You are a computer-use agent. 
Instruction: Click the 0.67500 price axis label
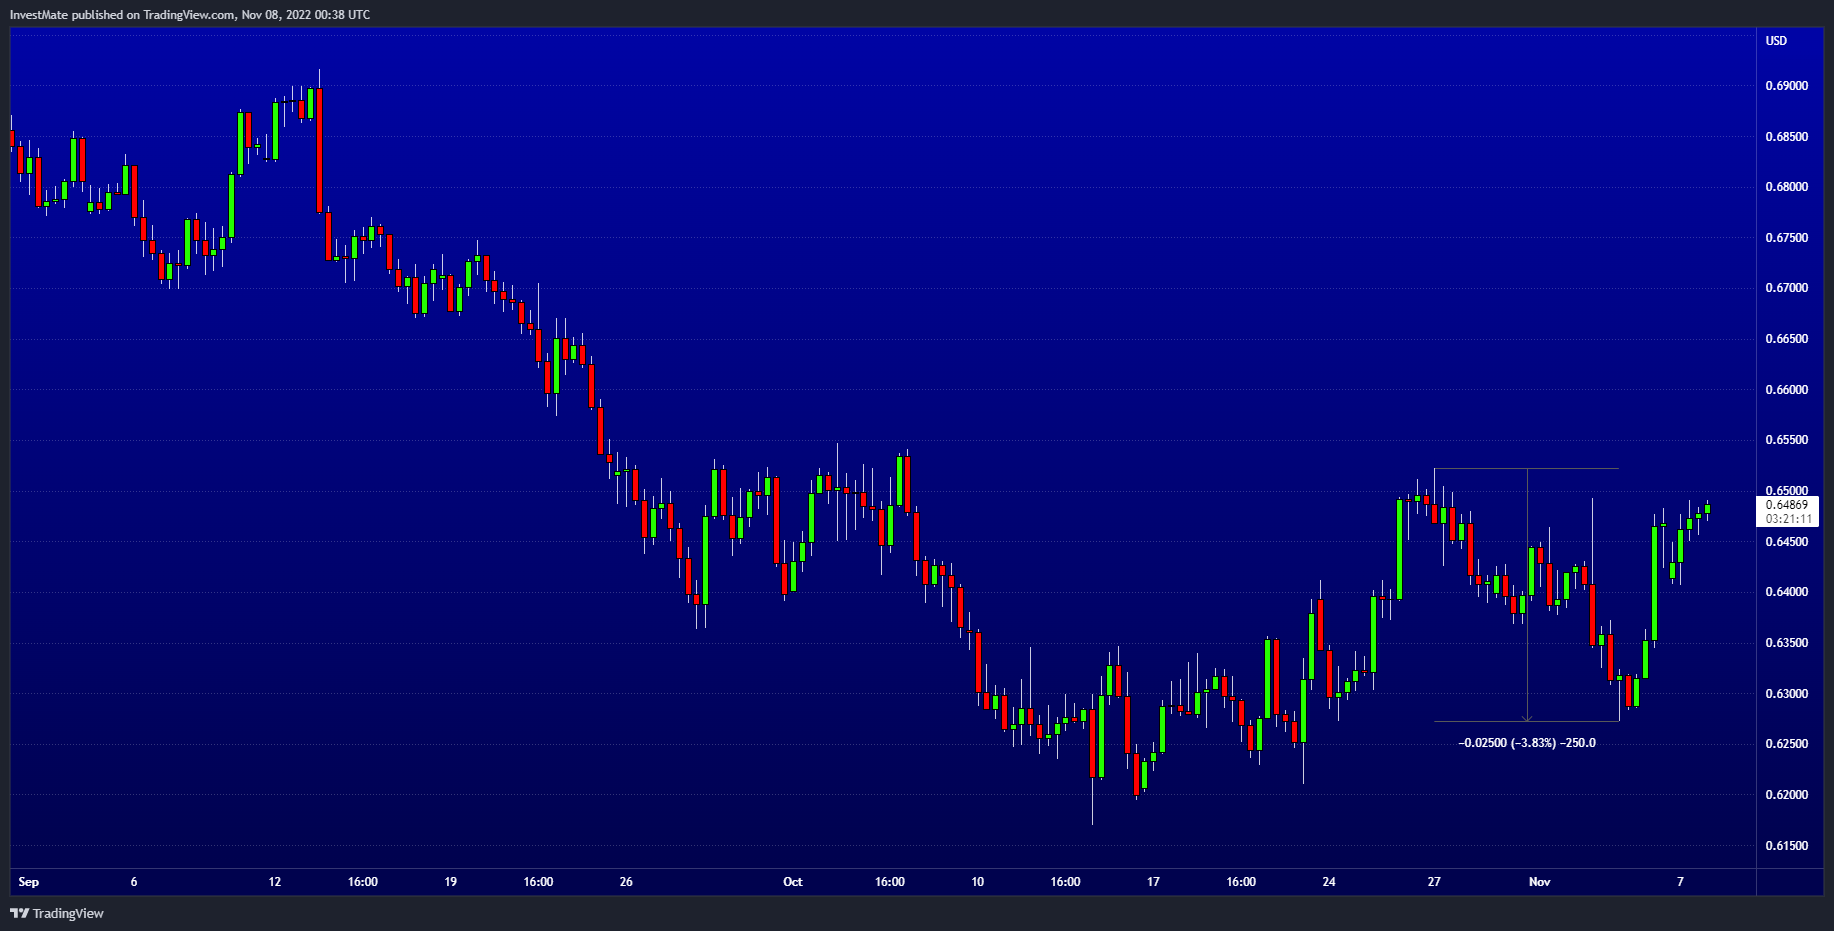coord(1787,238)
